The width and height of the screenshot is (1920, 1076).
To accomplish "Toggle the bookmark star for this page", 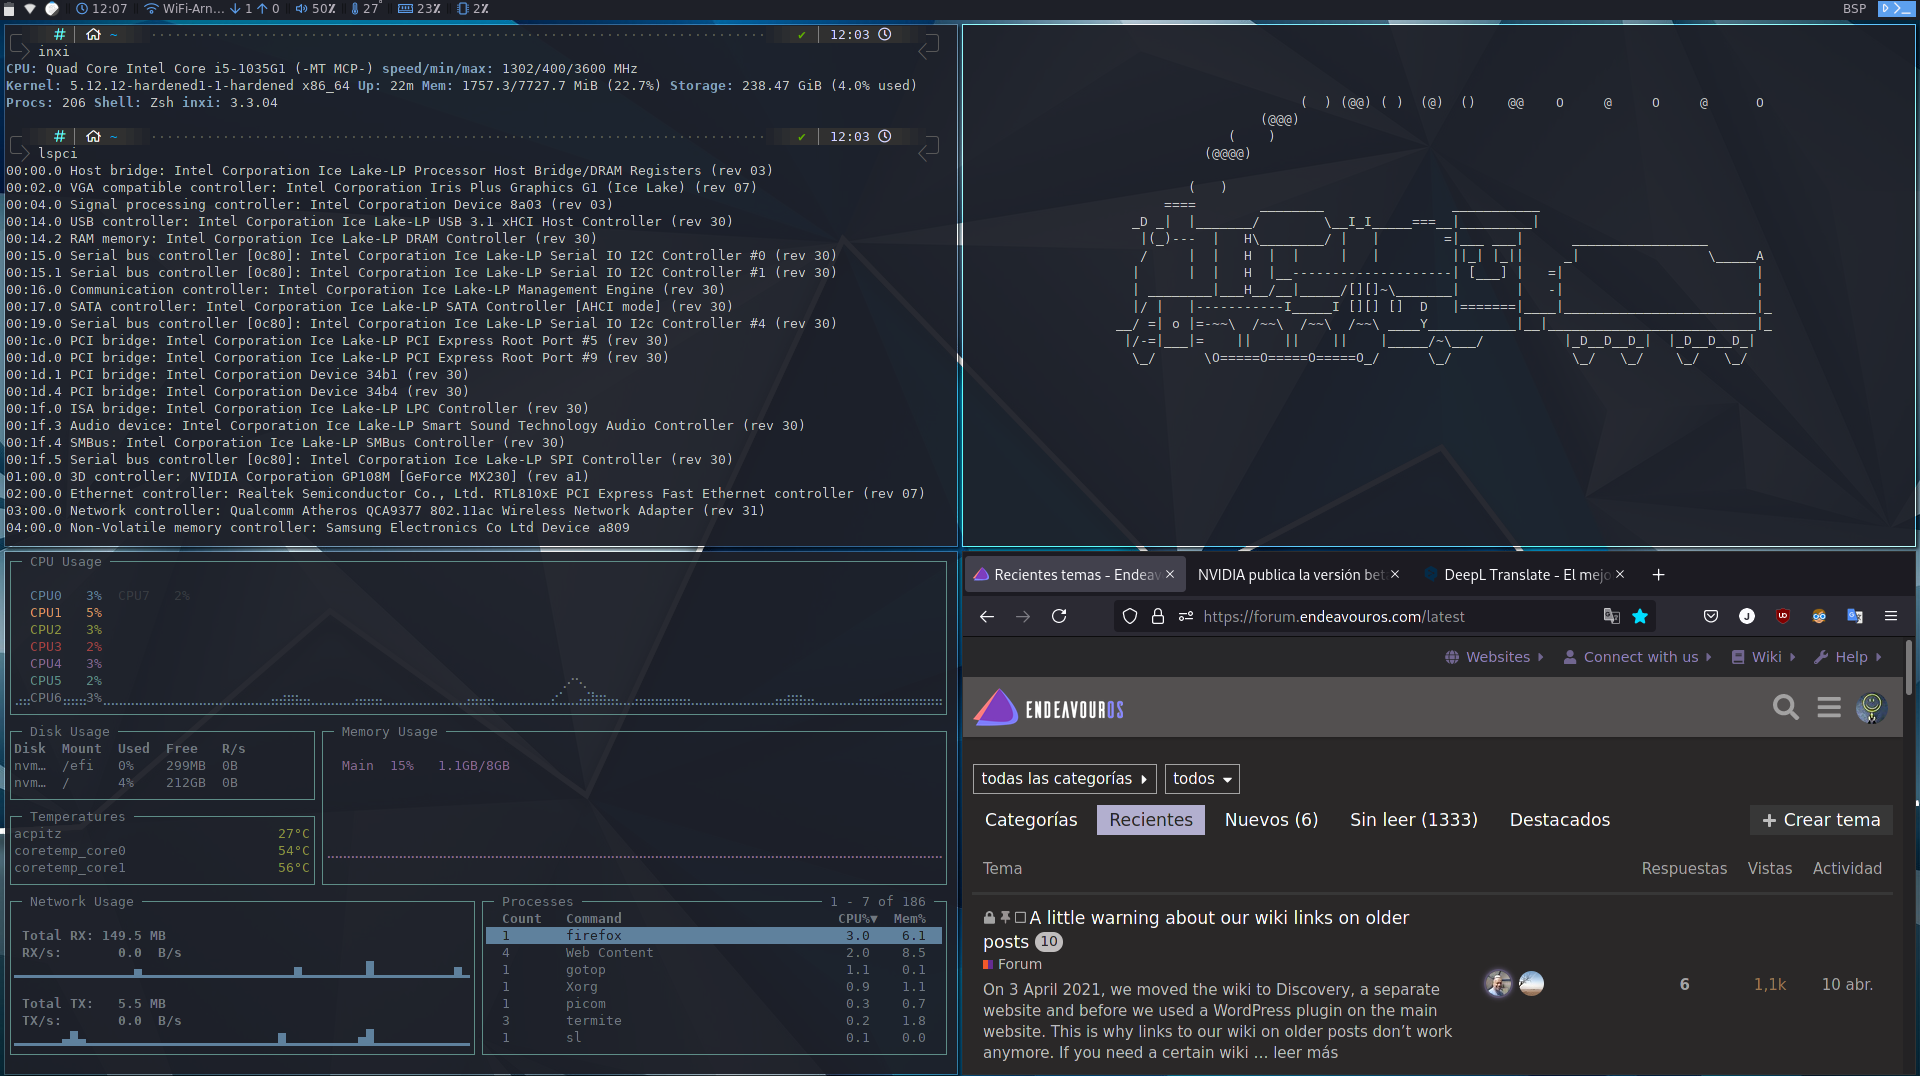I will click(1640, 616).
